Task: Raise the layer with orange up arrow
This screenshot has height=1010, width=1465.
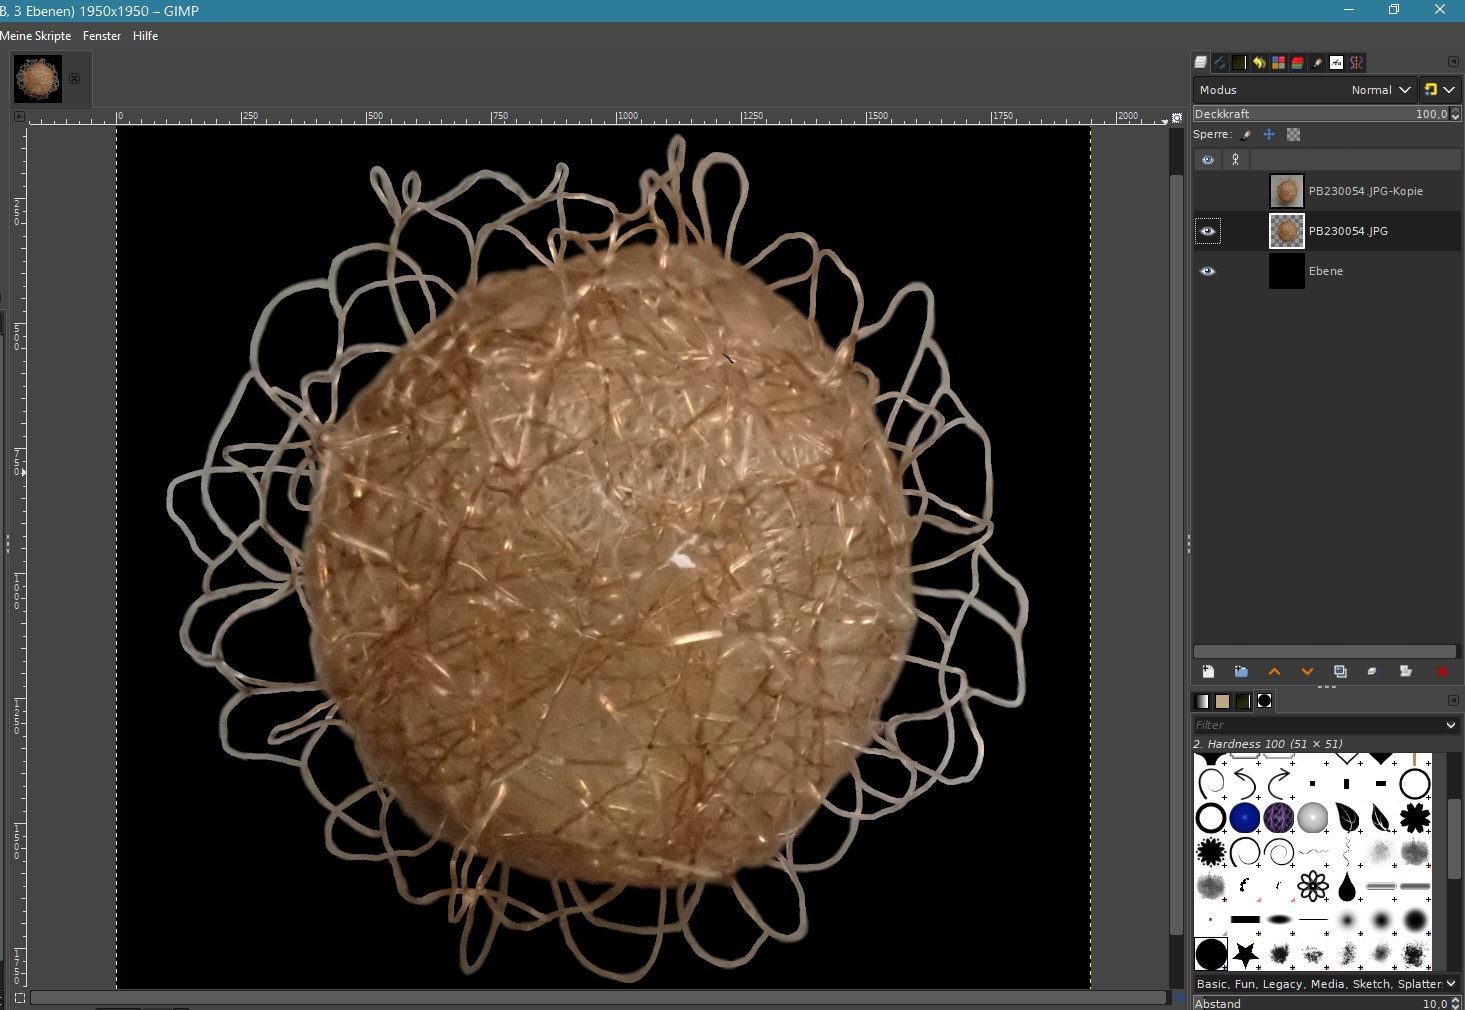Action: pos(1274,672)
